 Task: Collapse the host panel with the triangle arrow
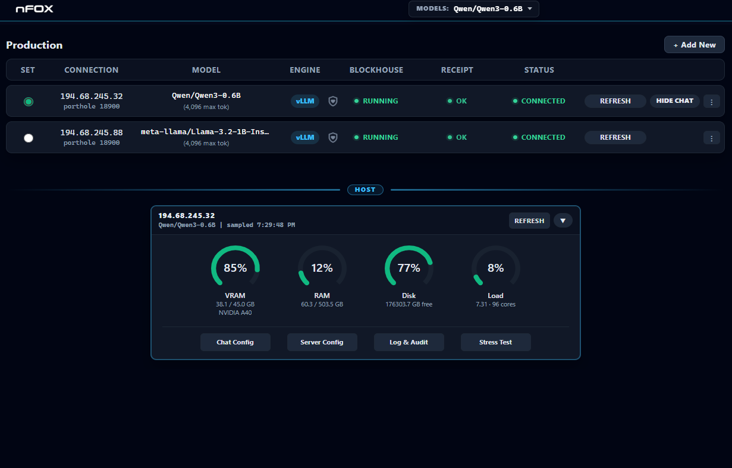(x=563, y=220)
